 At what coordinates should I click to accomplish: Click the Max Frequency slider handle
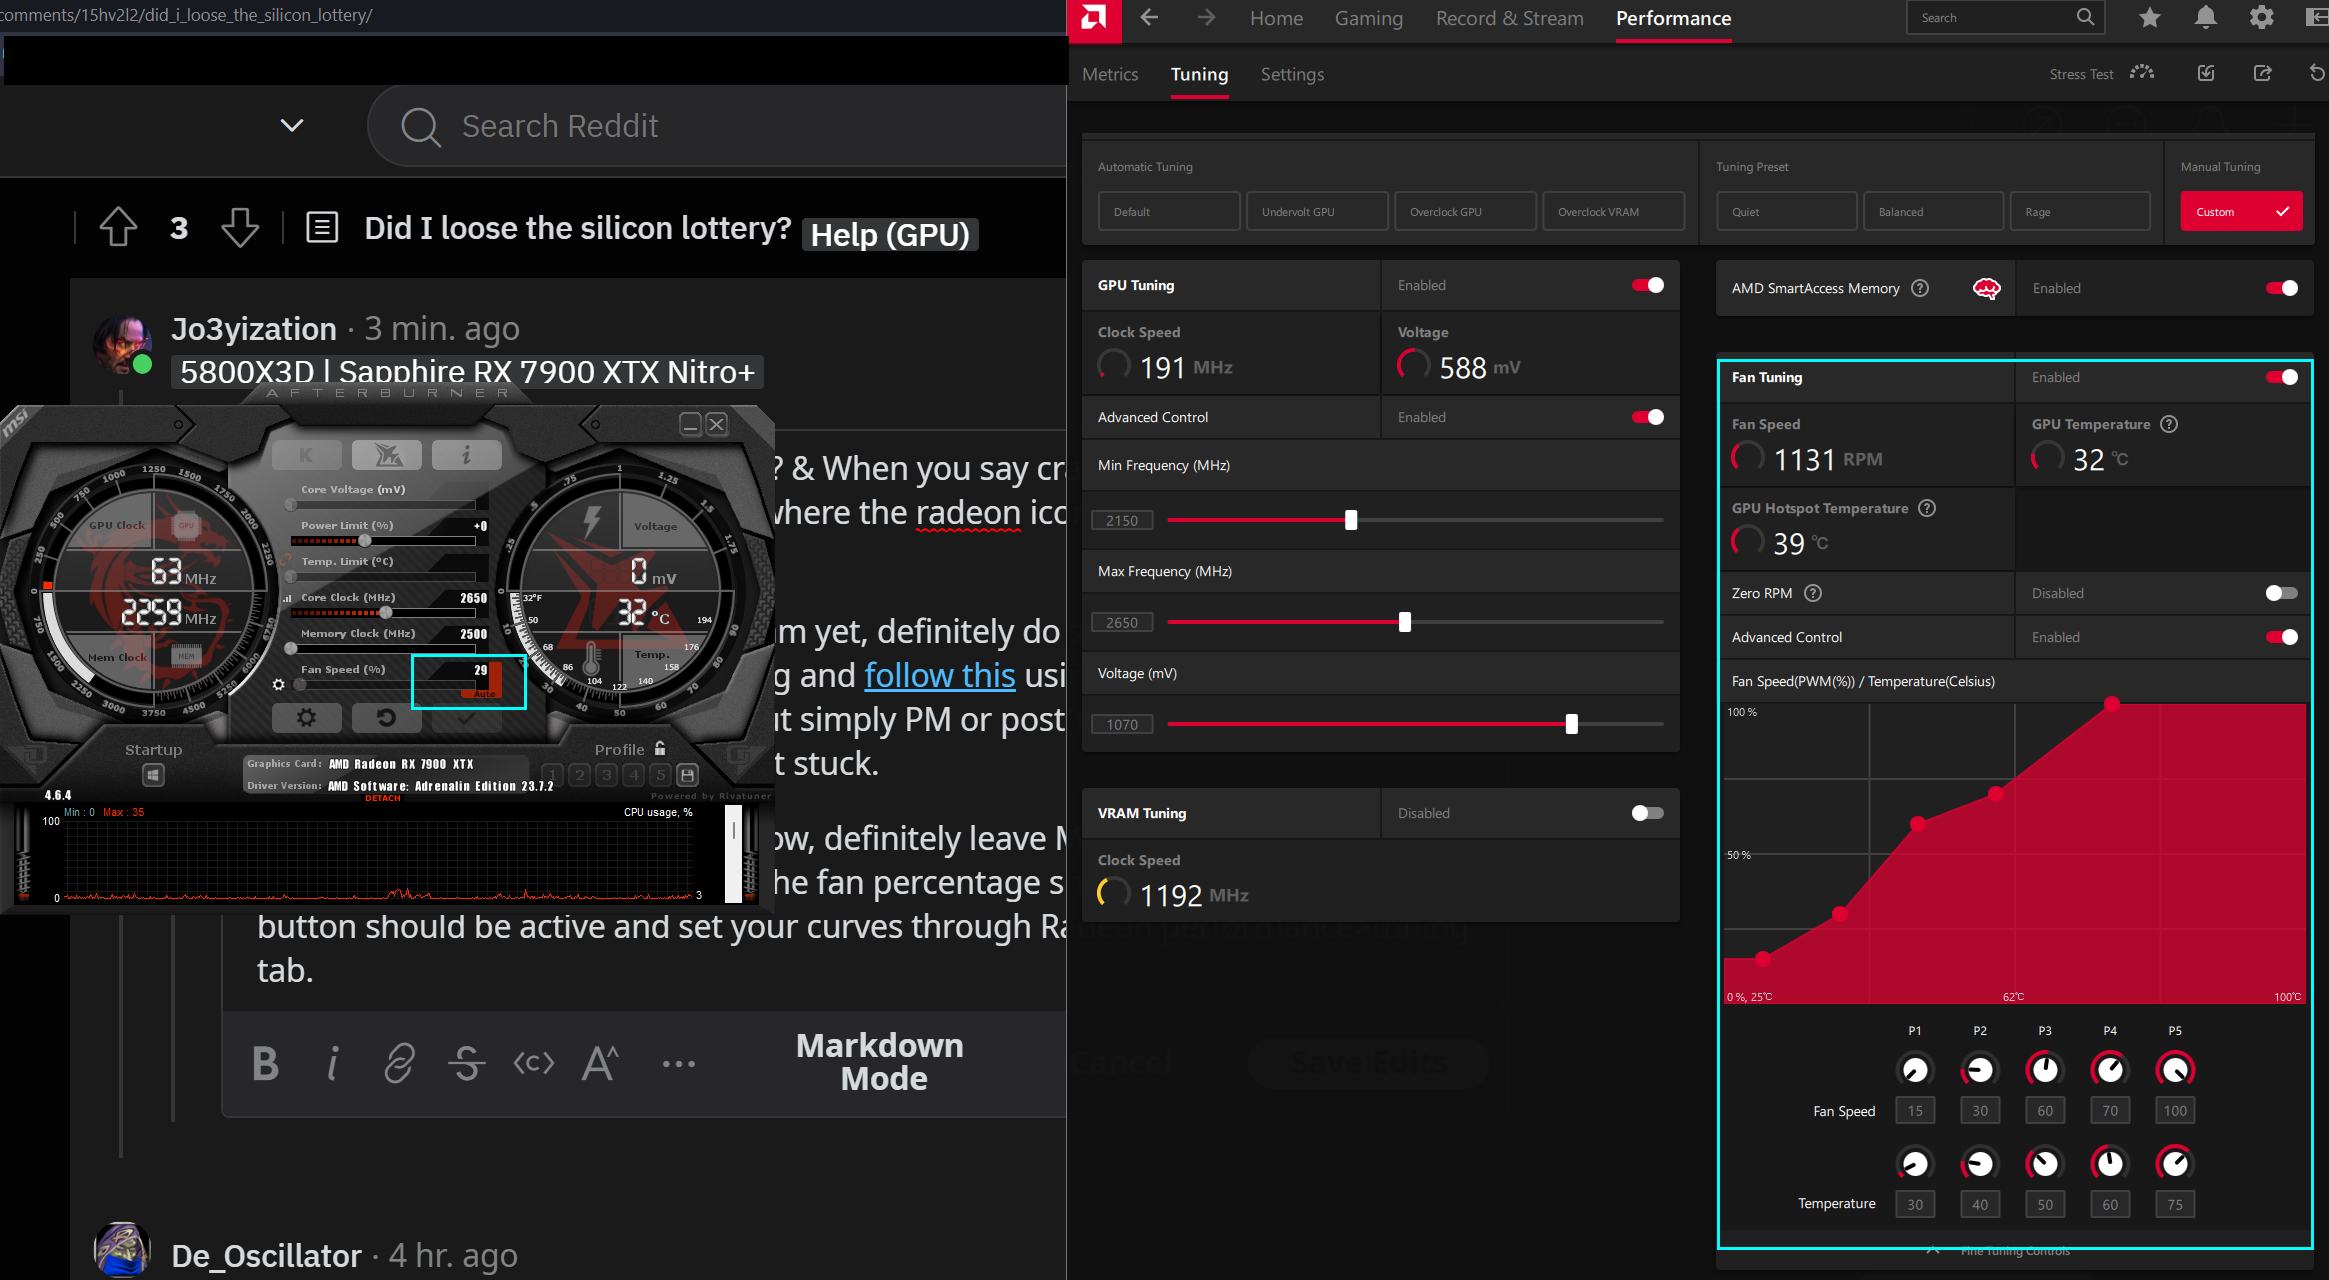(x=1404, y=622)
